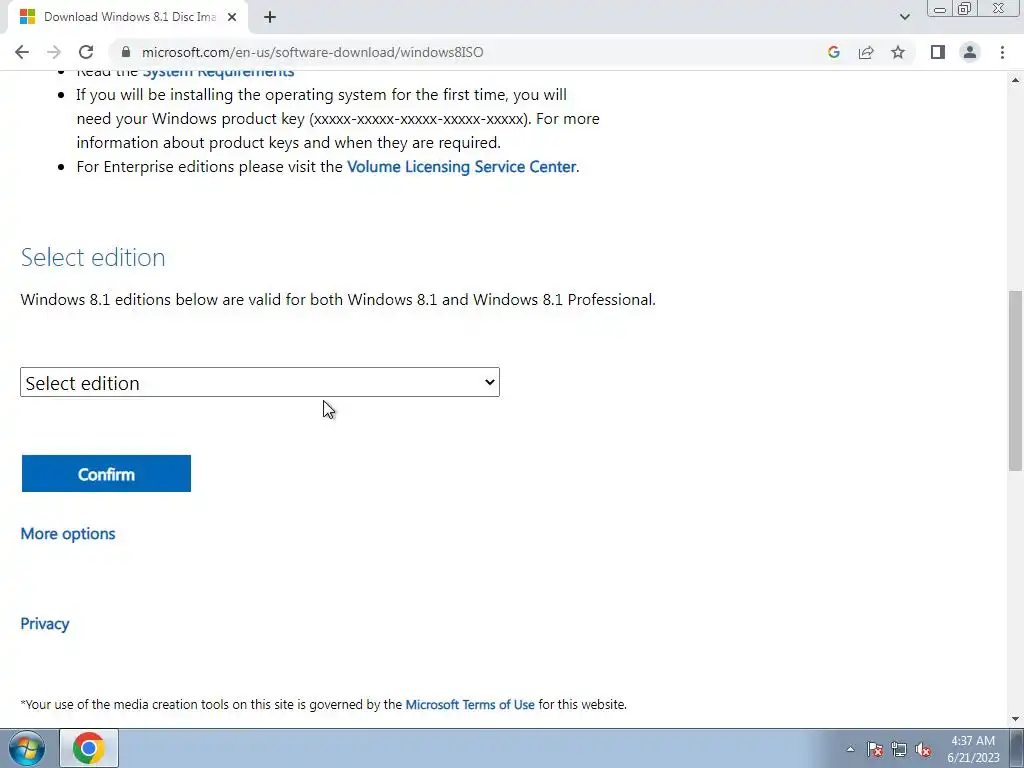Image resolution: width=1024 pixels, height=768 pixels.
Task: Open the Chrome profile avatar
Action: pyautogui.click(x=970, y=52)
